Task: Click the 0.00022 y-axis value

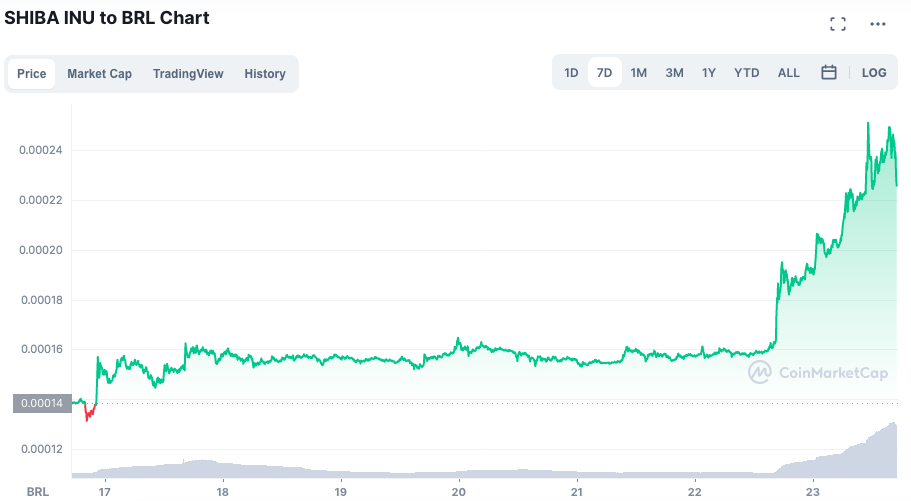Action: pos(41,201)
